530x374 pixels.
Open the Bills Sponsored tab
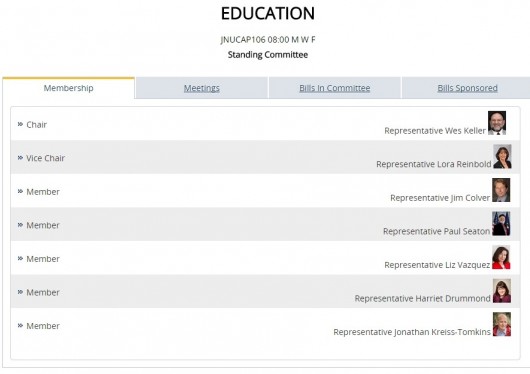point(467,88)
